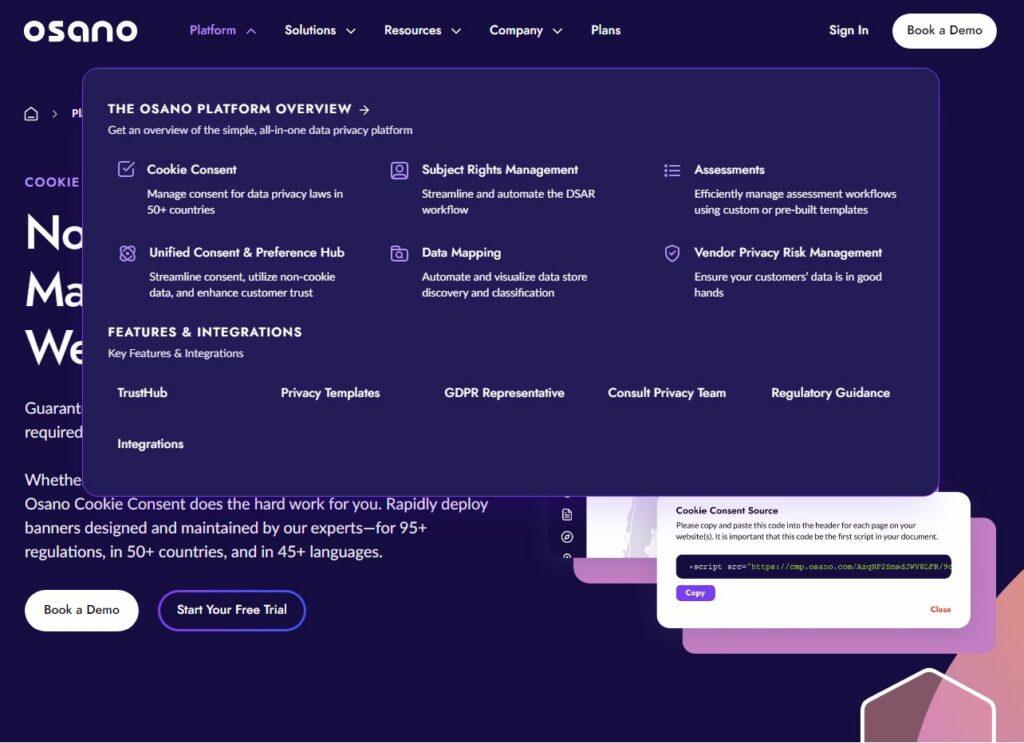Click 'Manage consent for data privacy laws' description
The height and width of the screenshot is (743, 1024).
point(245,202)
